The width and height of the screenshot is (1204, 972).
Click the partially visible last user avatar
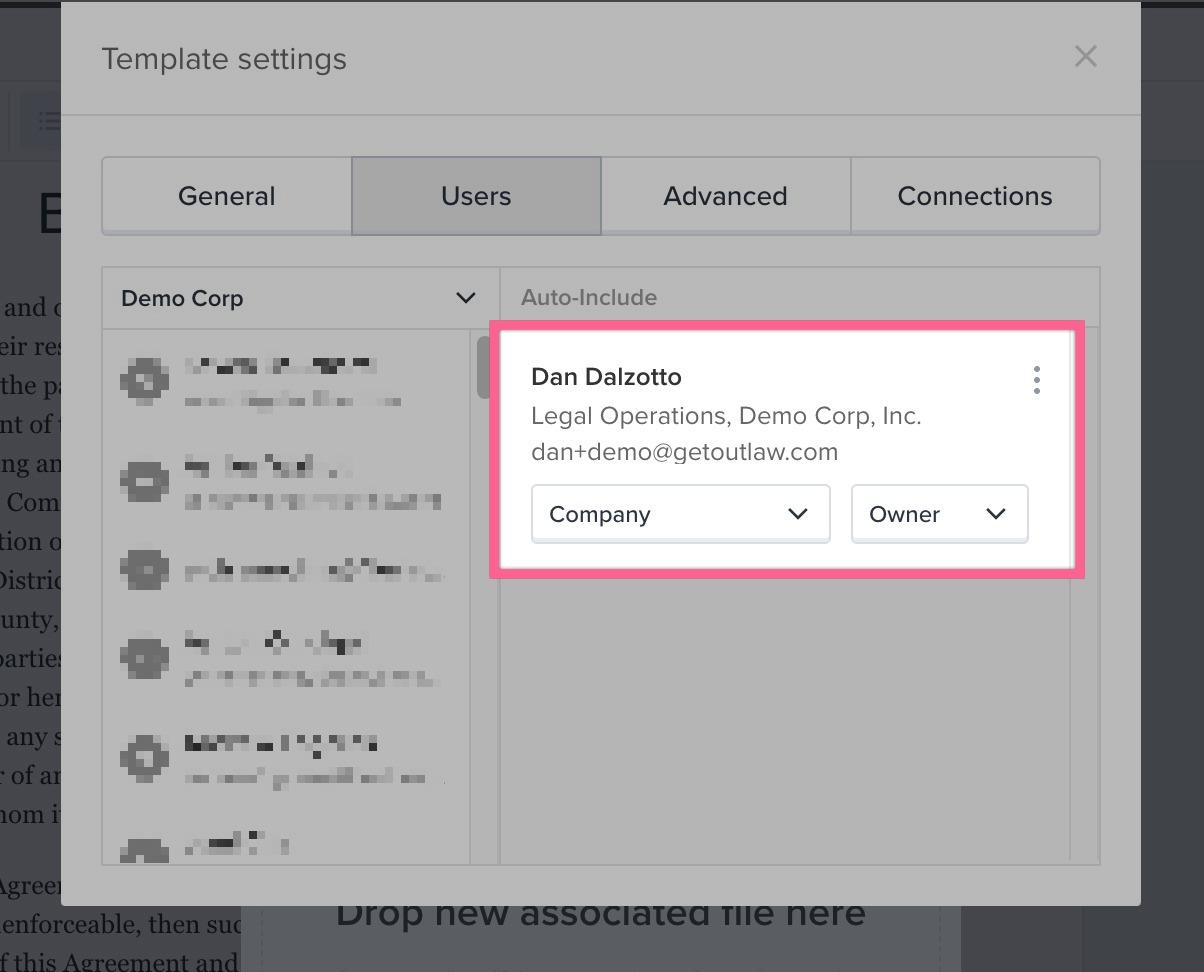[x=145, y=850]
